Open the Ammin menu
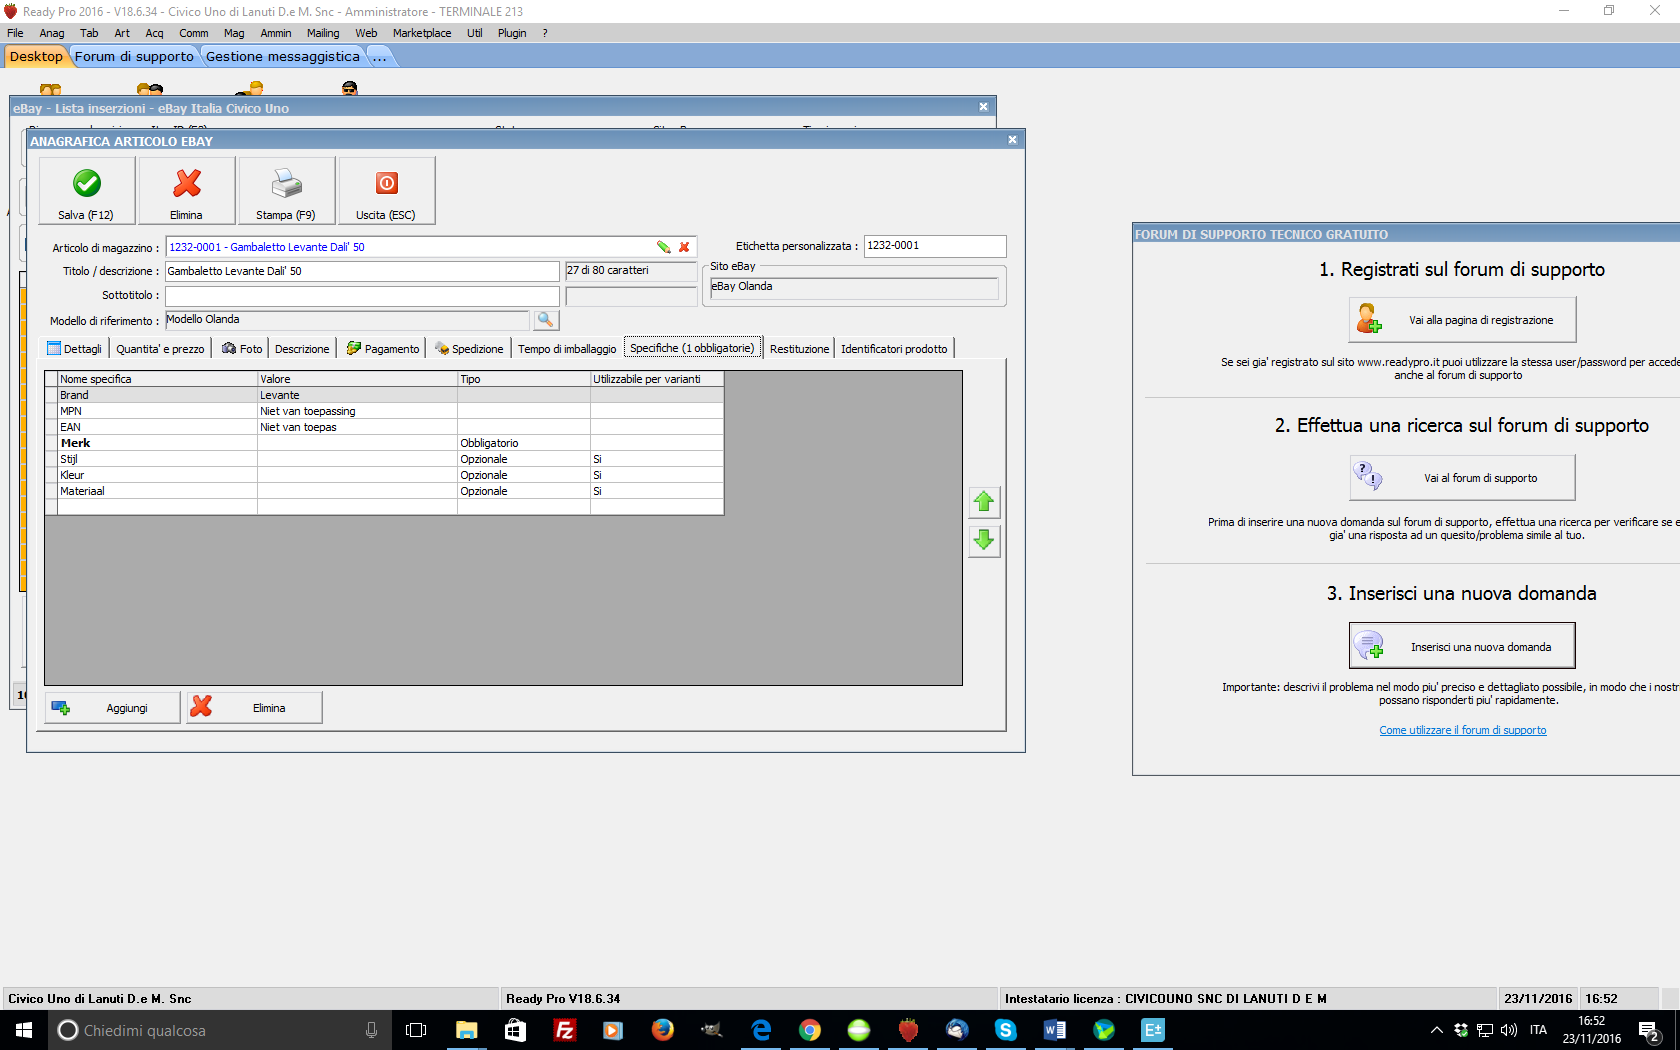 [276, 33]
